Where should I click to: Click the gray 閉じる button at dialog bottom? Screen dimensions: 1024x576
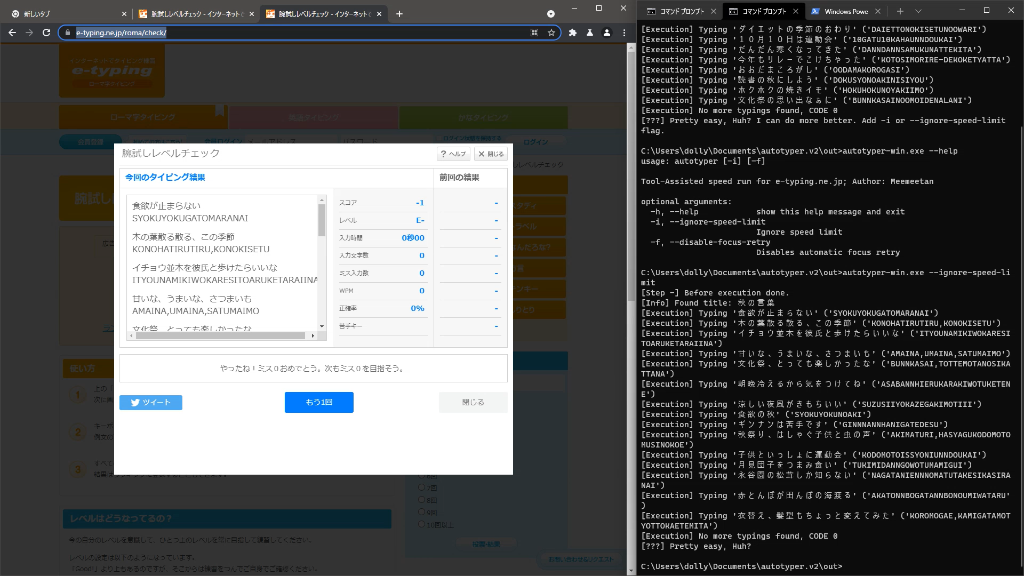[x=472, y=402]
